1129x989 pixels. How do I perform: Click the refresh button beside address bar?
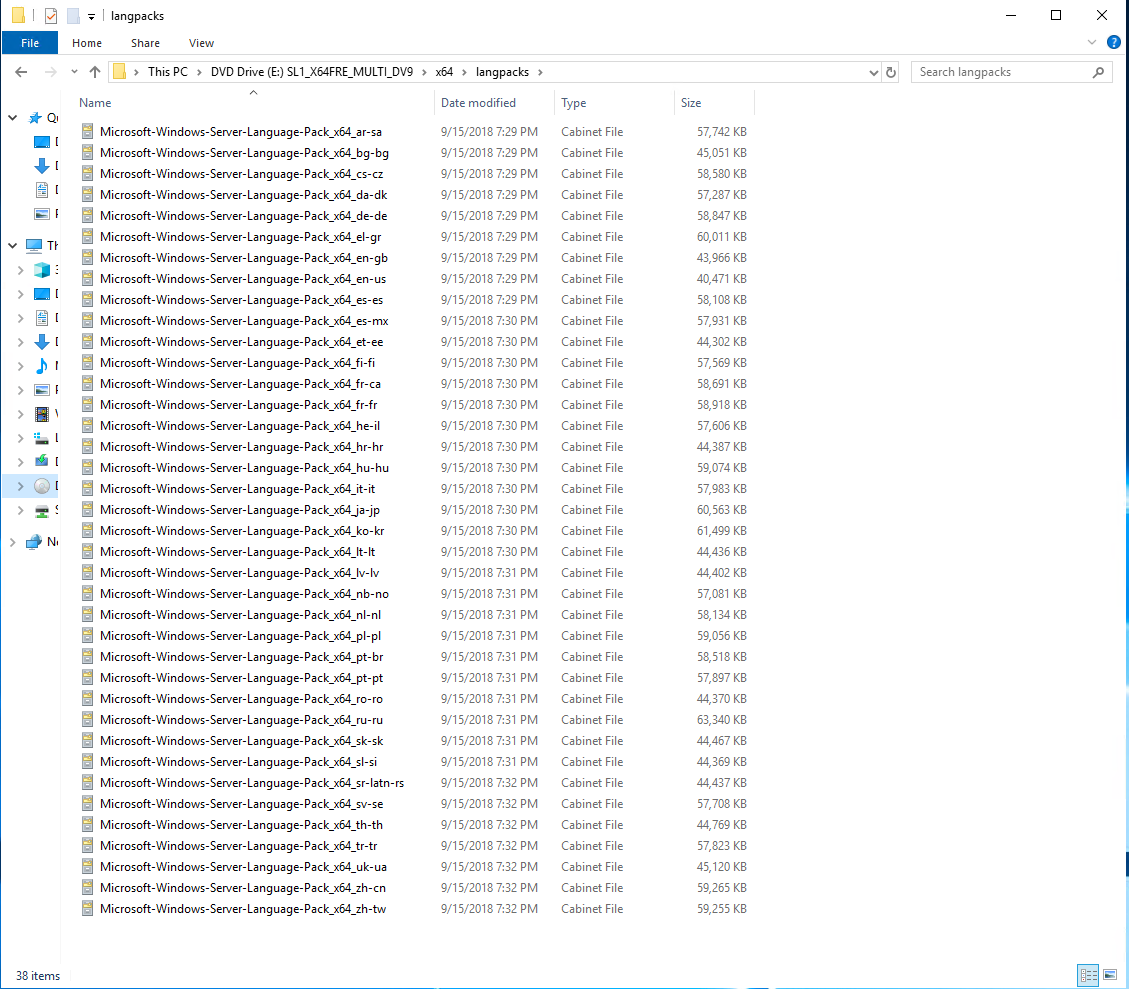(x=891, y=72)
